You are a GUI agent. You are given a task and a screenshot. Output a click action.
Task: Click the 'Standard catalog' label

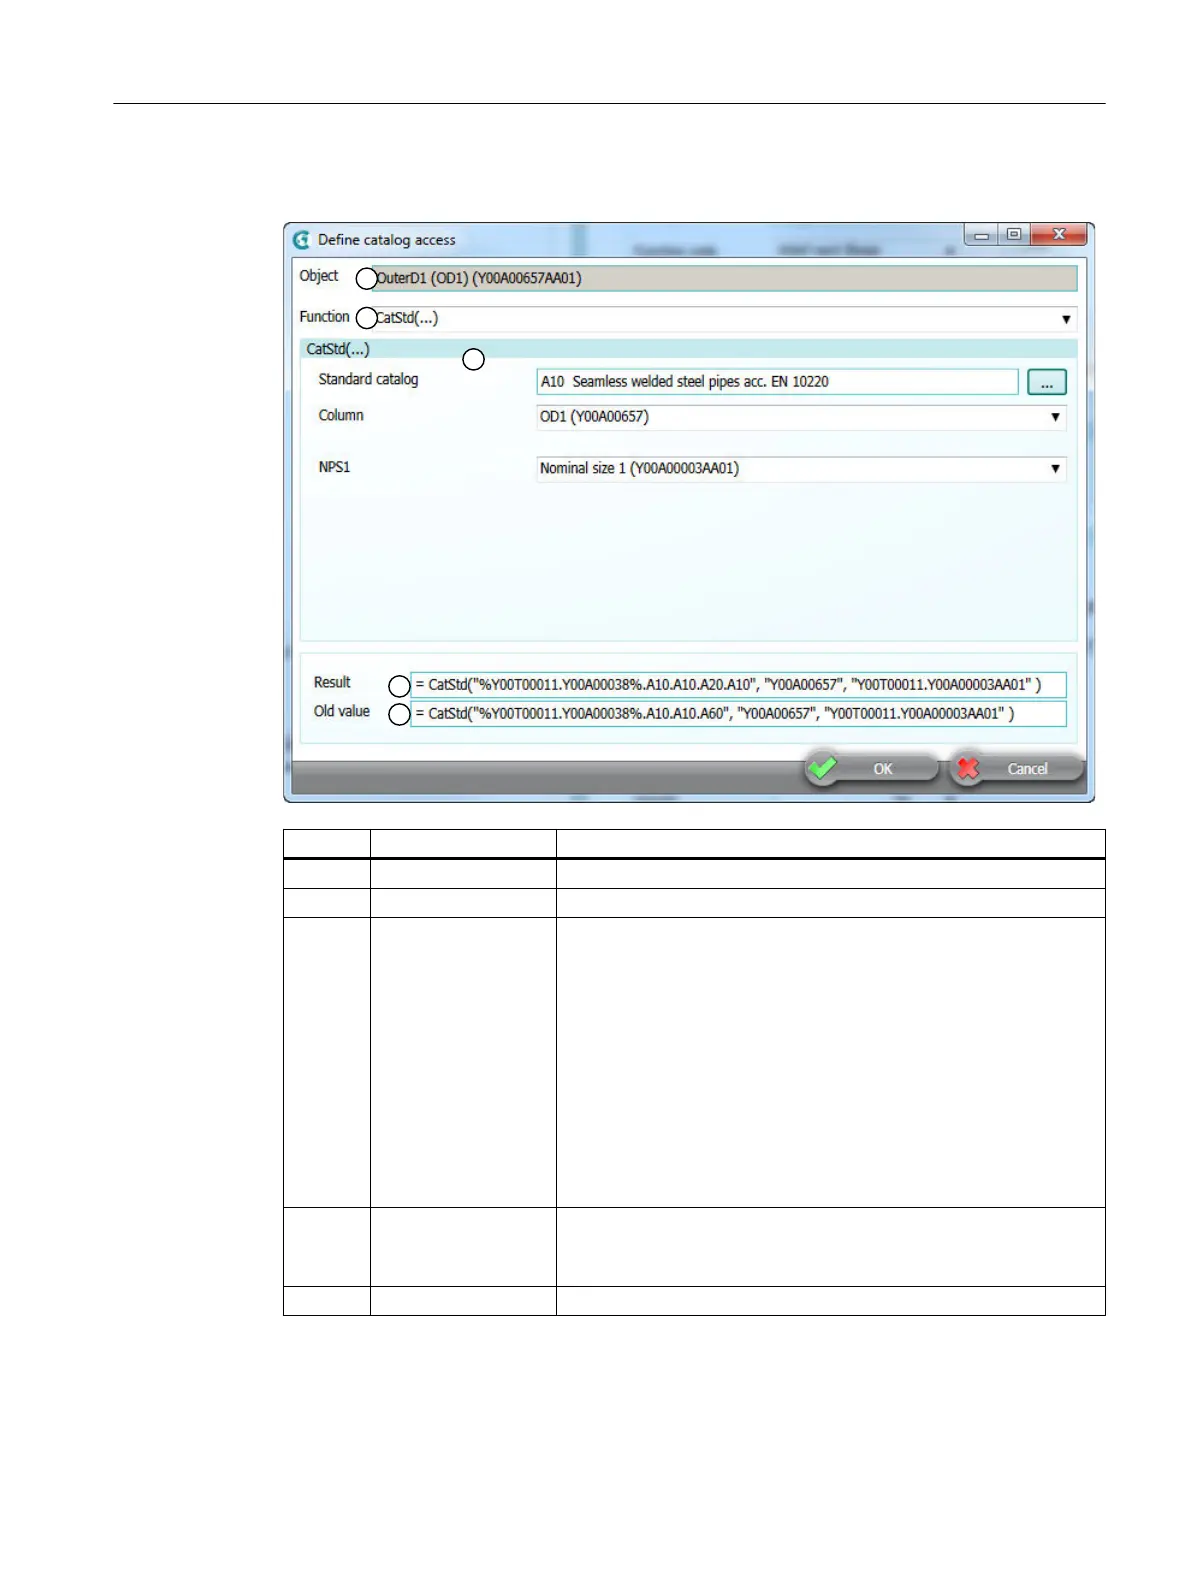point(368,379)
